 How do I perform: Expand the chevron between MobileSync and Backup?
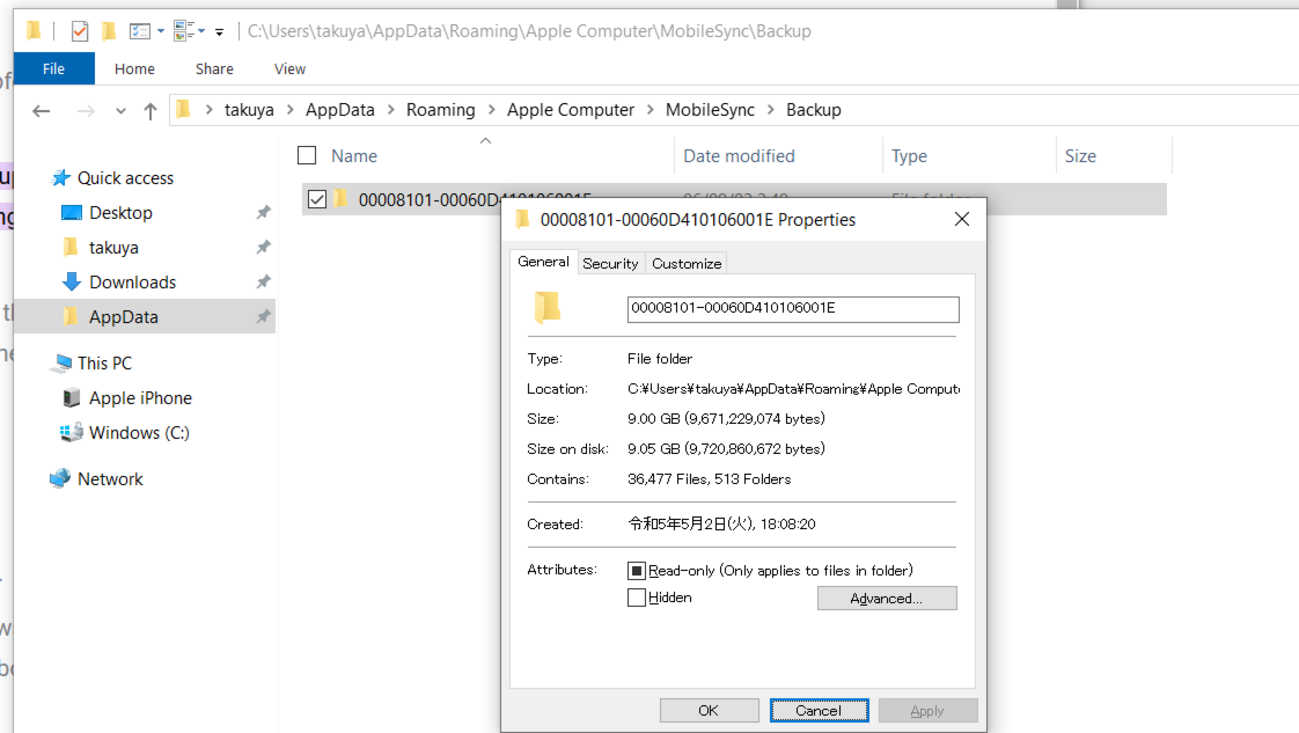click(771, 110)
